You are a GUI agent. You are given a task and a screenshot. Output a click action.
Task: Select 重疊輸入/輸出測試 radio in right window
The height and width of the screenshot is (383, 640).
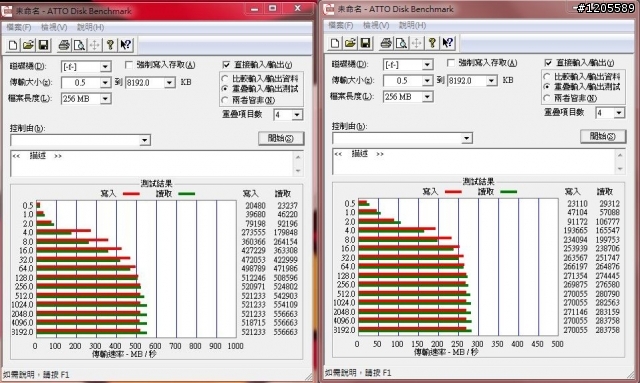[x=547, y=87]
